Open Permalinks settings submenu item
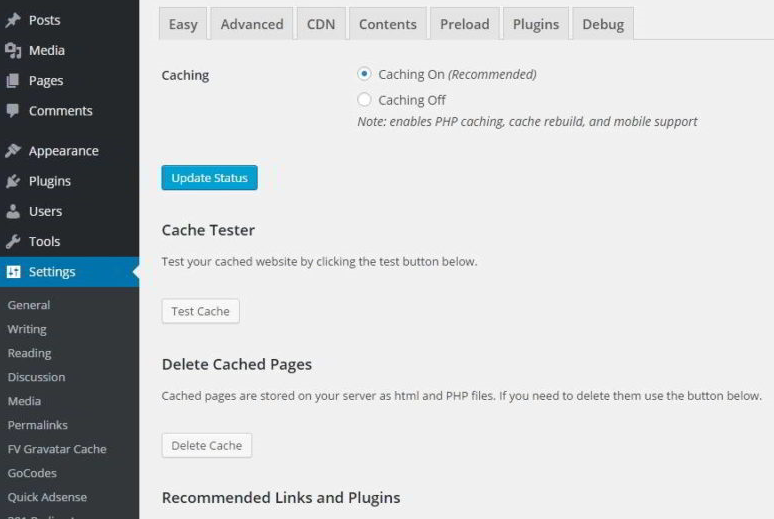Image resolution: width=774 pixels, height=519 pixels. click(x=38, y=425)
